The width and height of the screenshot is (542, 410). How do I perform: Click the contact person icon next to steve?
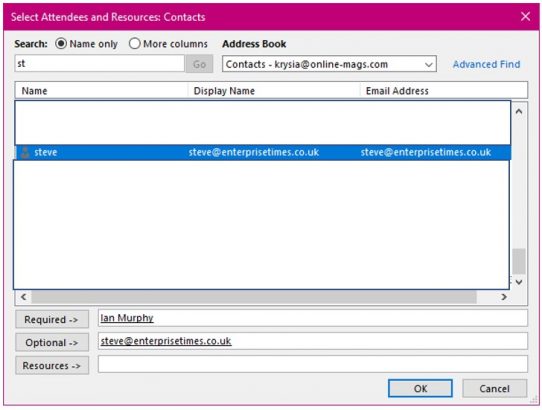(x=25, y=152)
